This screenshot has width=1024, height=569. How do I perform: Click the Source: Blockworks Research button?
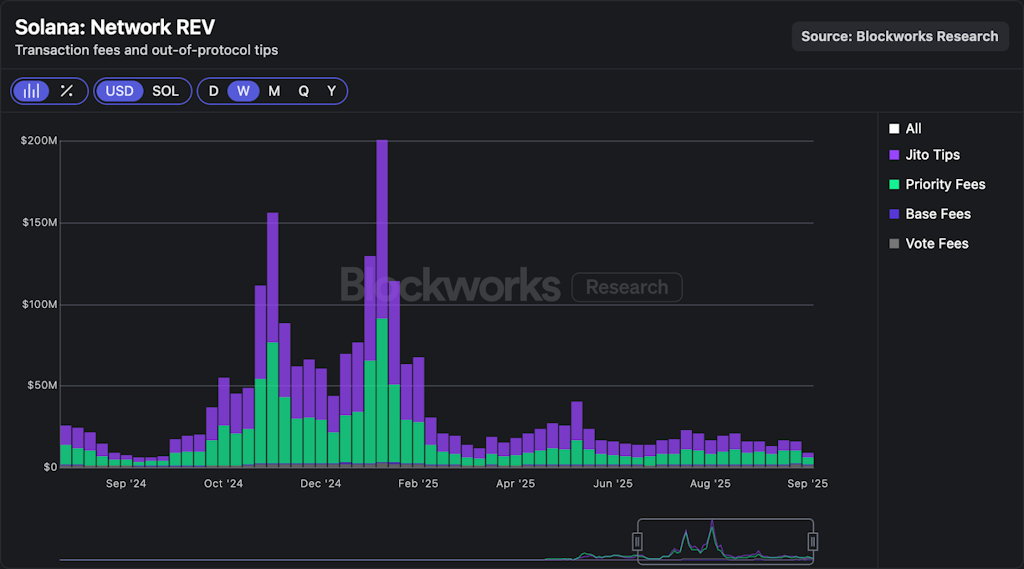[x=900, y=37]
